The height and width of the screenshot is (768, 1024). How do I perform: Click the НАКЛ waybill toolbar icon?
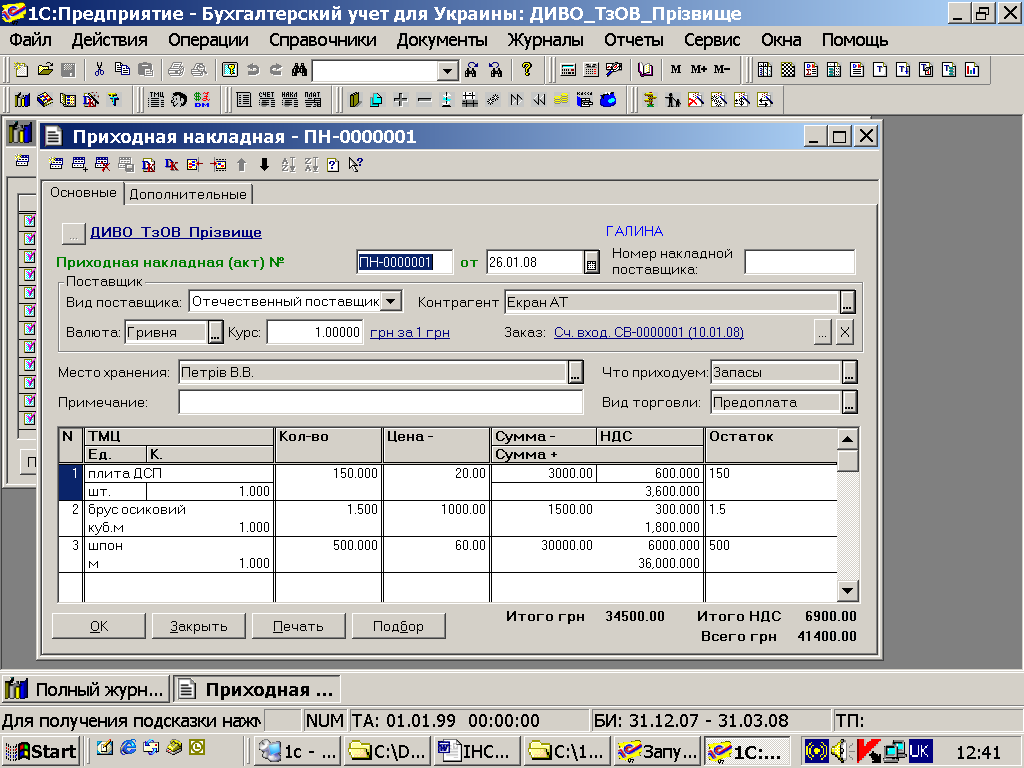(x=289, y=99)
